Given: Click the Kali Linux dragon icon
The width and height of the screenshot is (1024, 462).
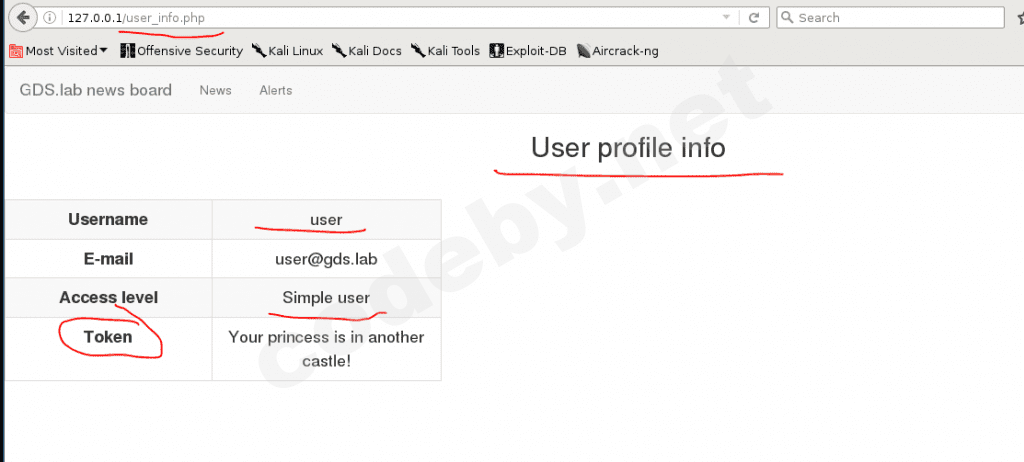Looking at the screenshot, I should [259, 50].
